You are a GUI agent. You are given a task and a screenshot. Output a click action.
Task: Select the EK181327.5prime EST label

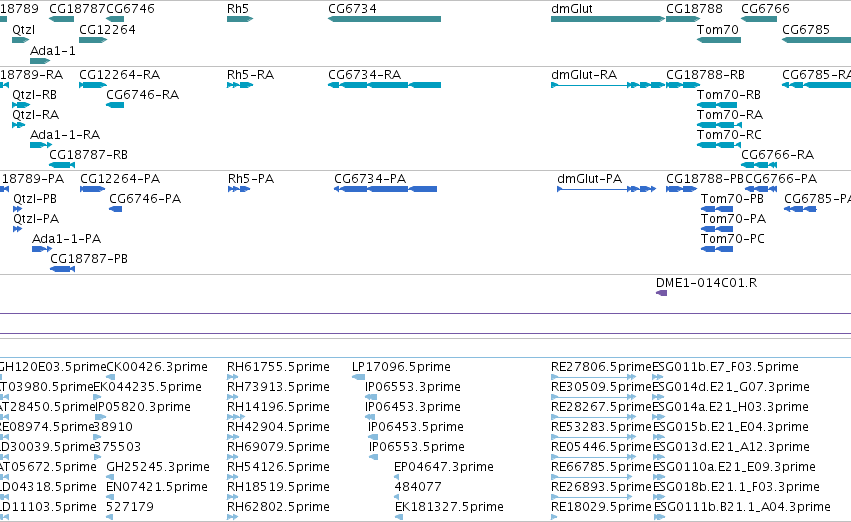pos(449,507)
